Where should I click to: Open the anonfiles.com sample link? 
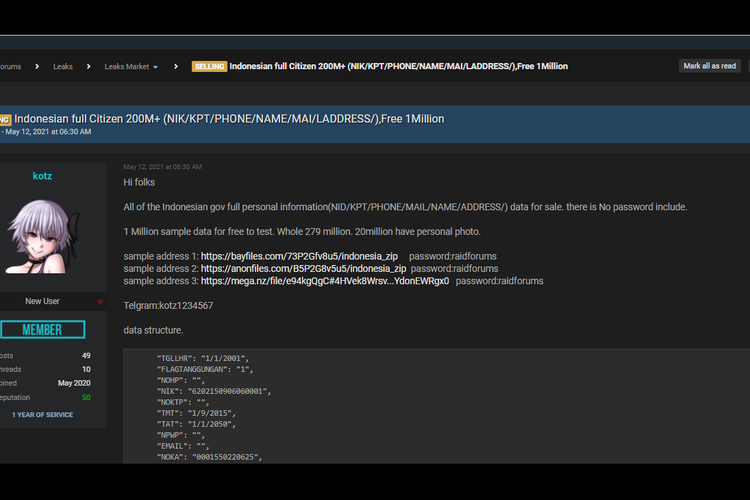303,269
